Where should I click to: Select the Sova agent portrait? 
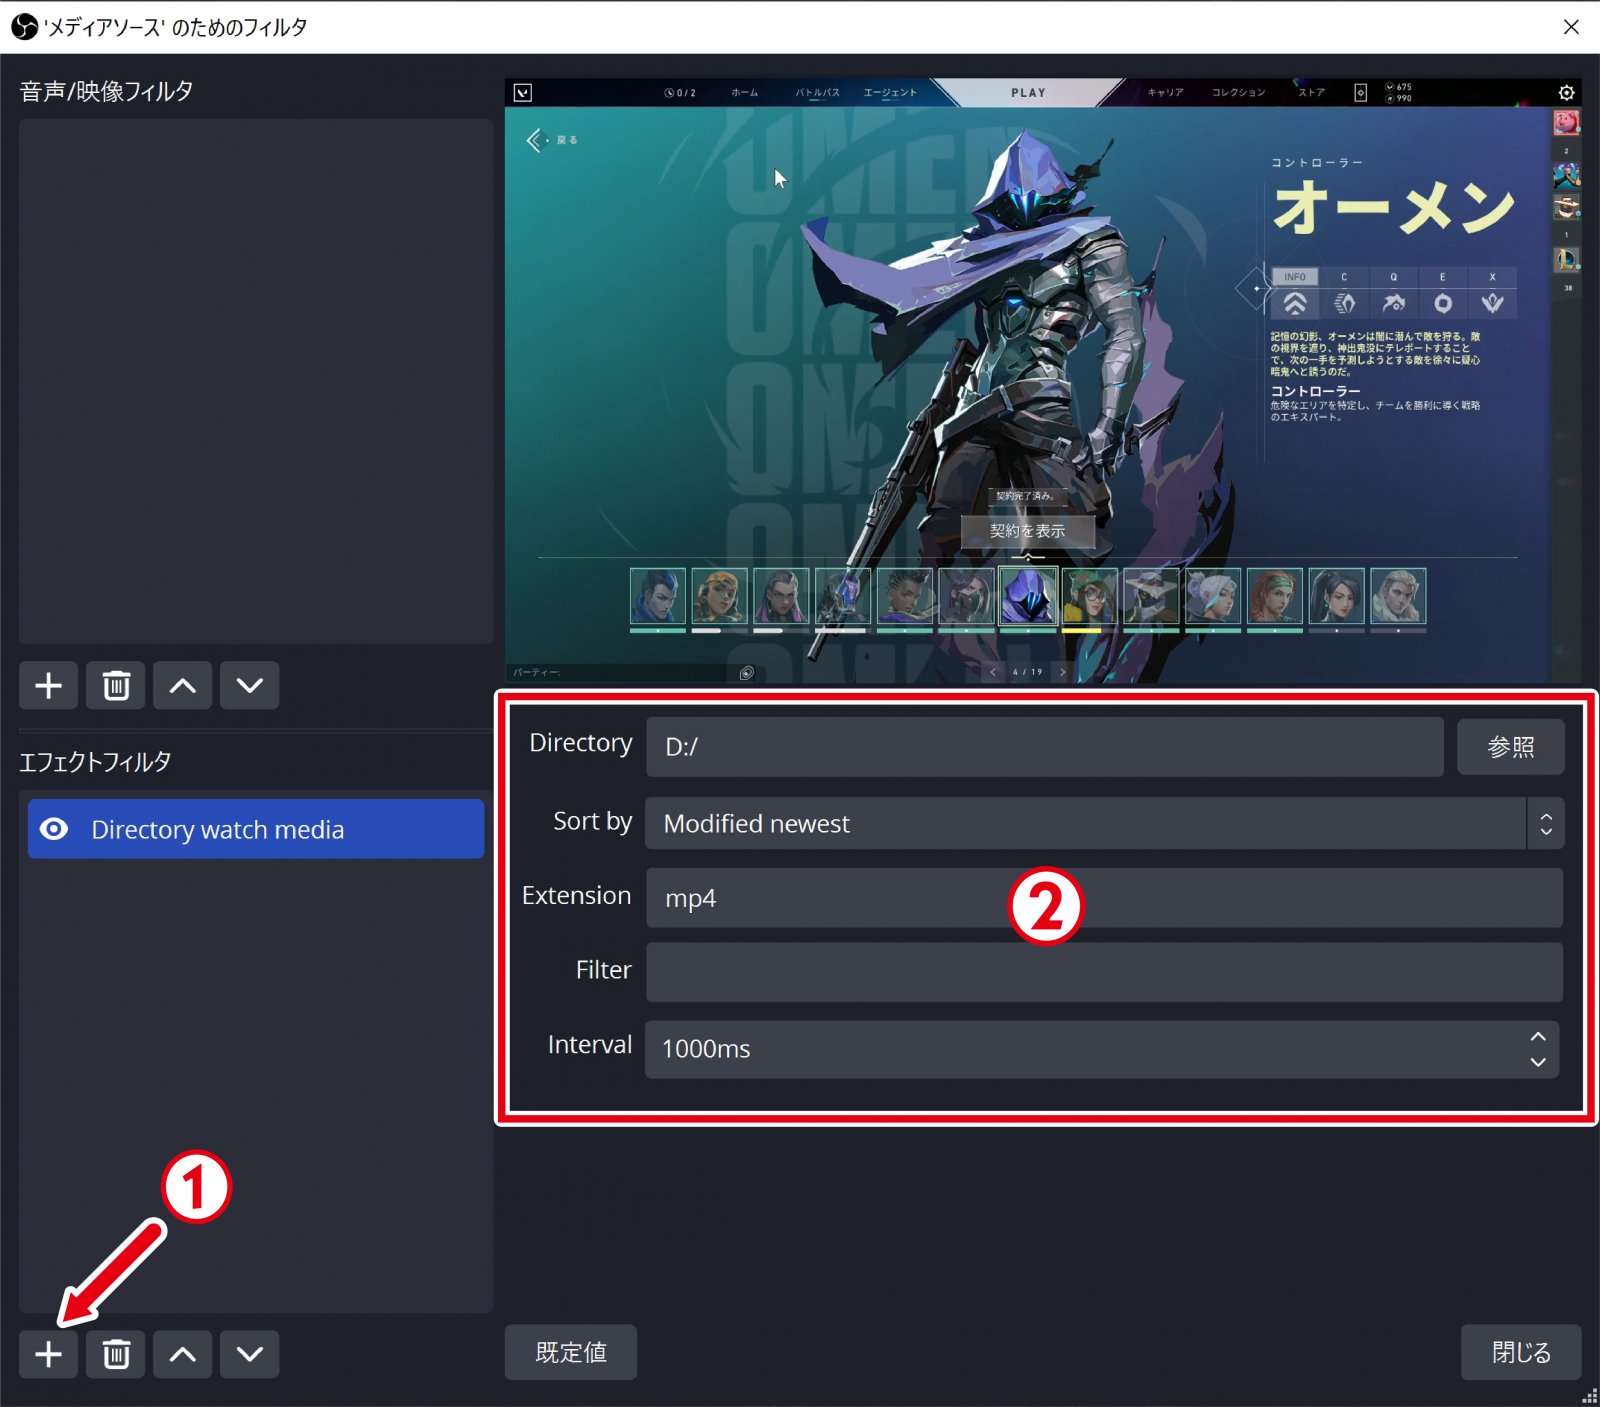coord(1398,597)
